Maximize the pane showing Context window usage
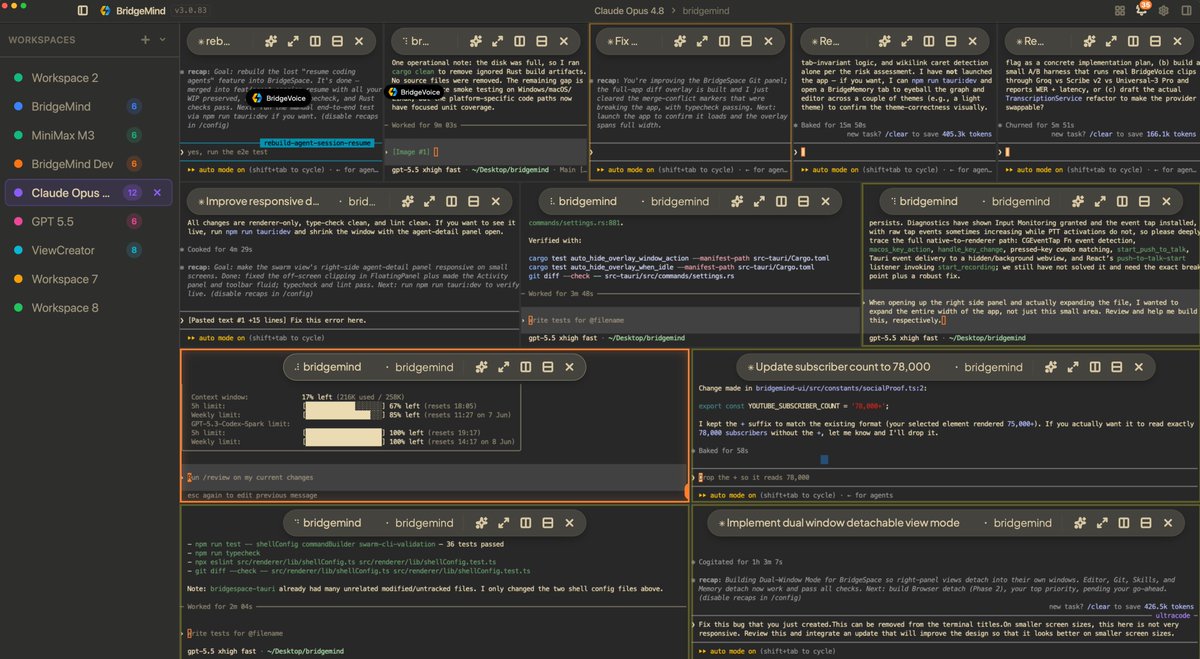The width and height of the screenshot is (1200, 659). point(503,367)
